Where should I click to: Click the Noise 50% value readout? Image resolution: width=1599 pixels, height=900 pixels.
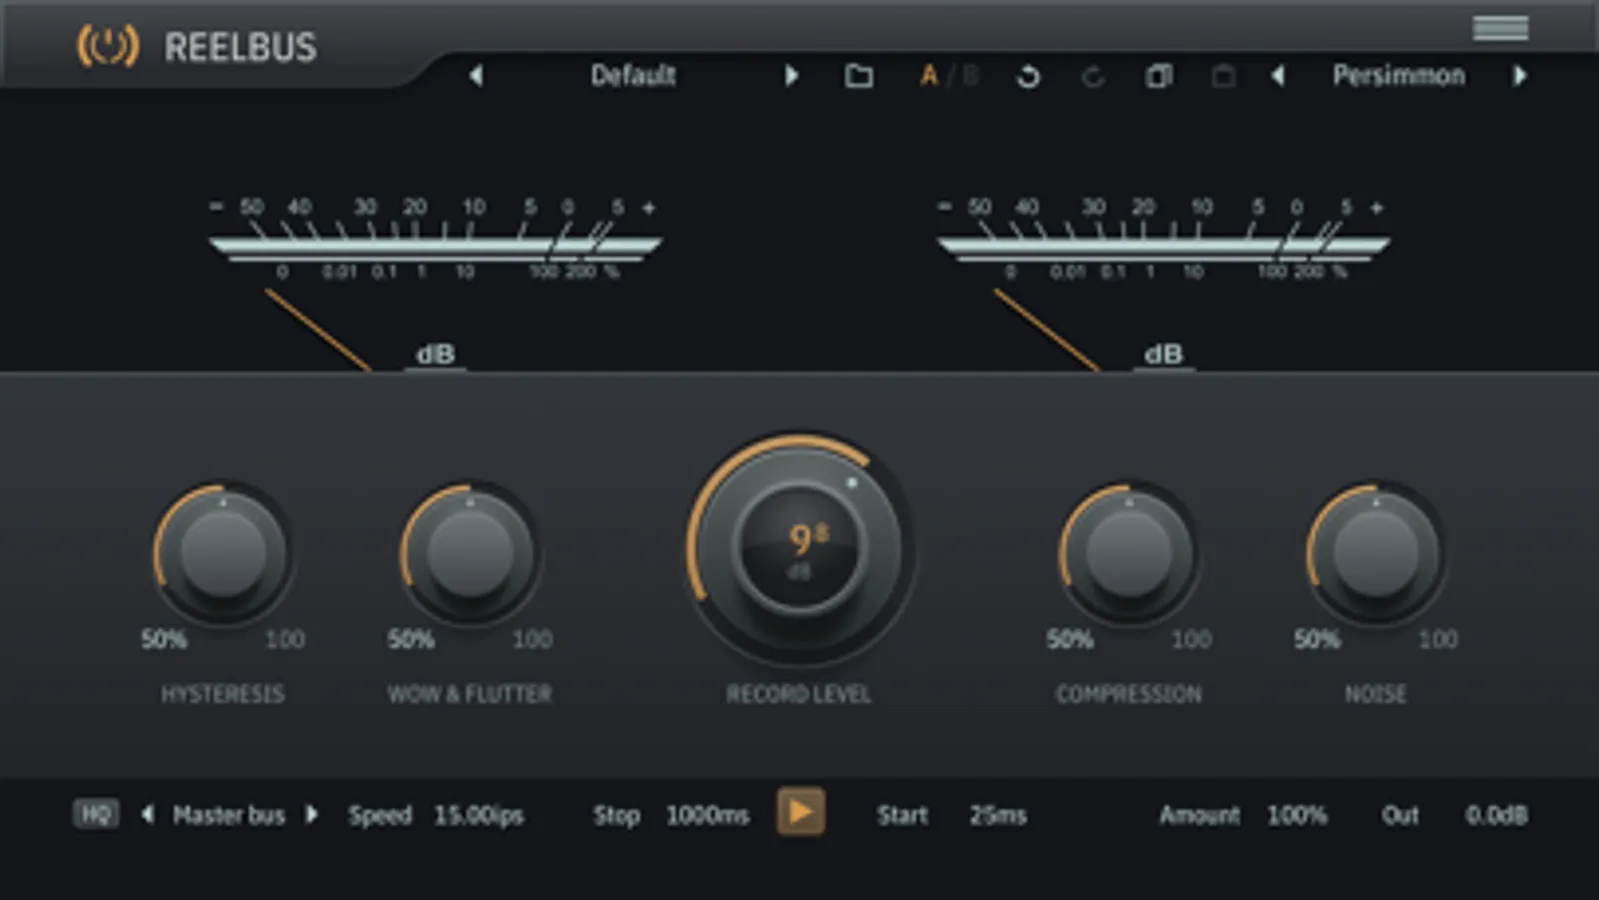point(1317,639)
